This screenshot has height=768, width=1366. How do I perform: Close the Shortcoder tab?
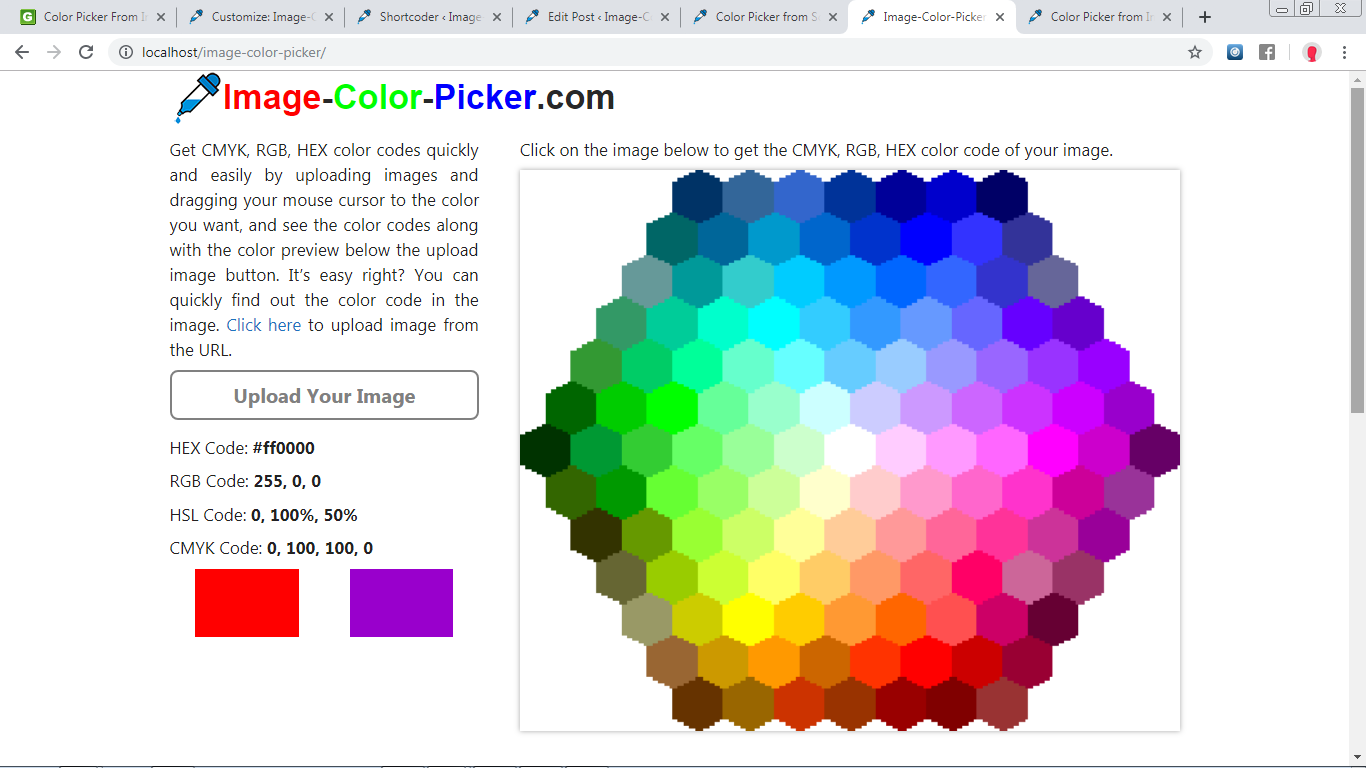pos(496,17)
